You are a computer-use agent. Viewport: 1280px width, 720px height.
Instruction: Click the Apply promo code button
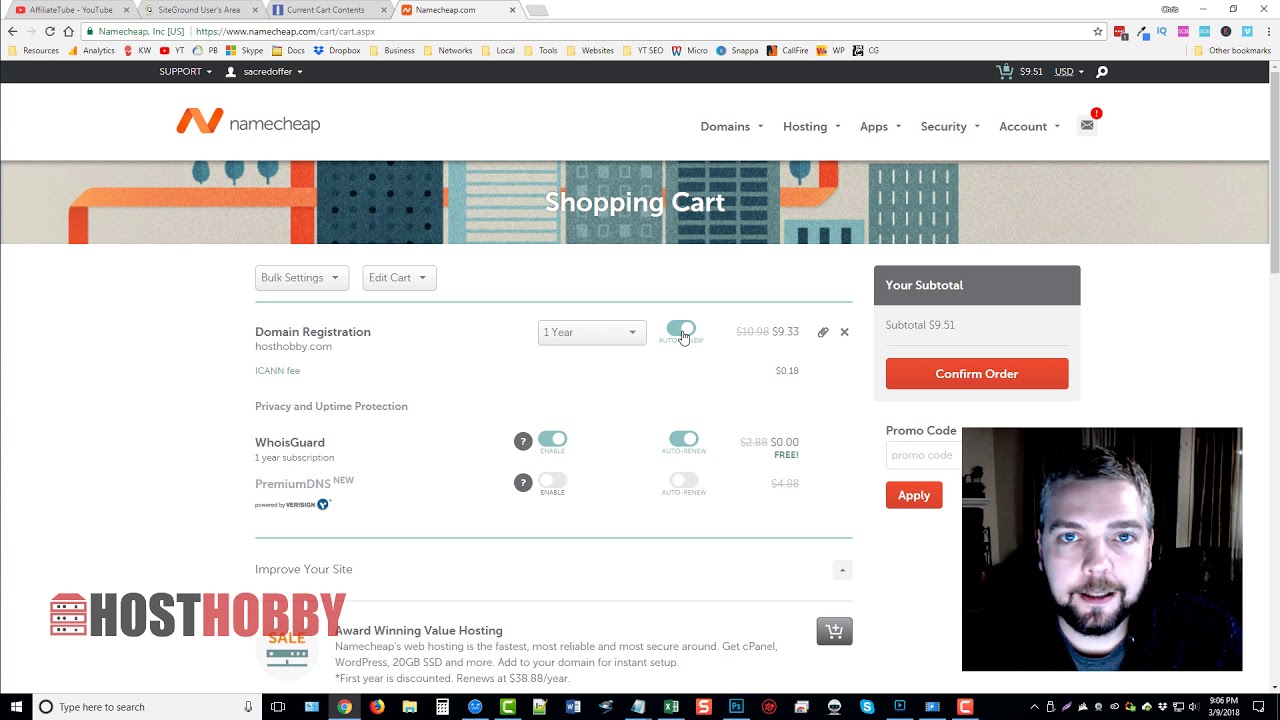[914, 495]
